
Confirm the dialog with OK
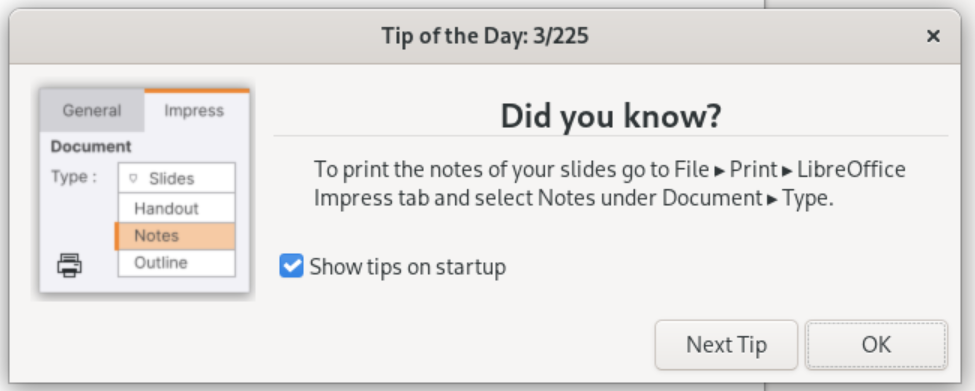tap(876, 344)
